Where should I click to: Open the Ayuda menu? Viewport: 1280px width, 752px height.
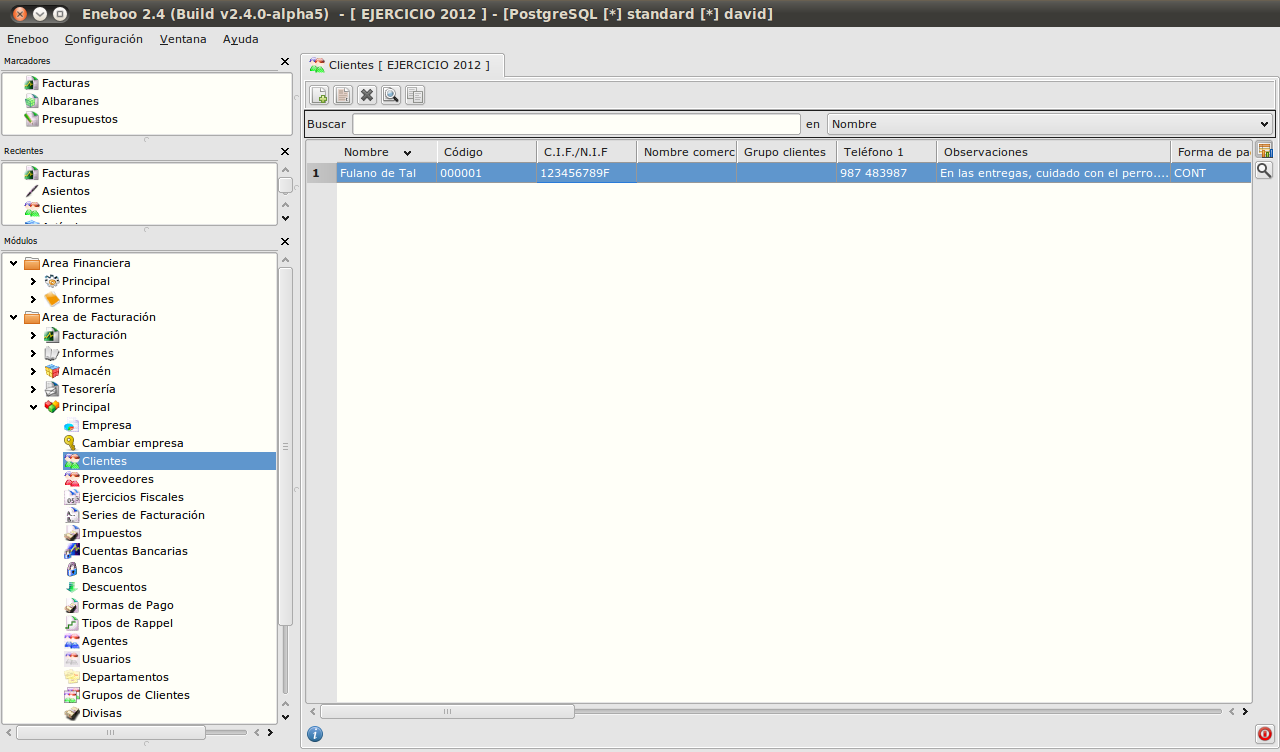point(241,39)
